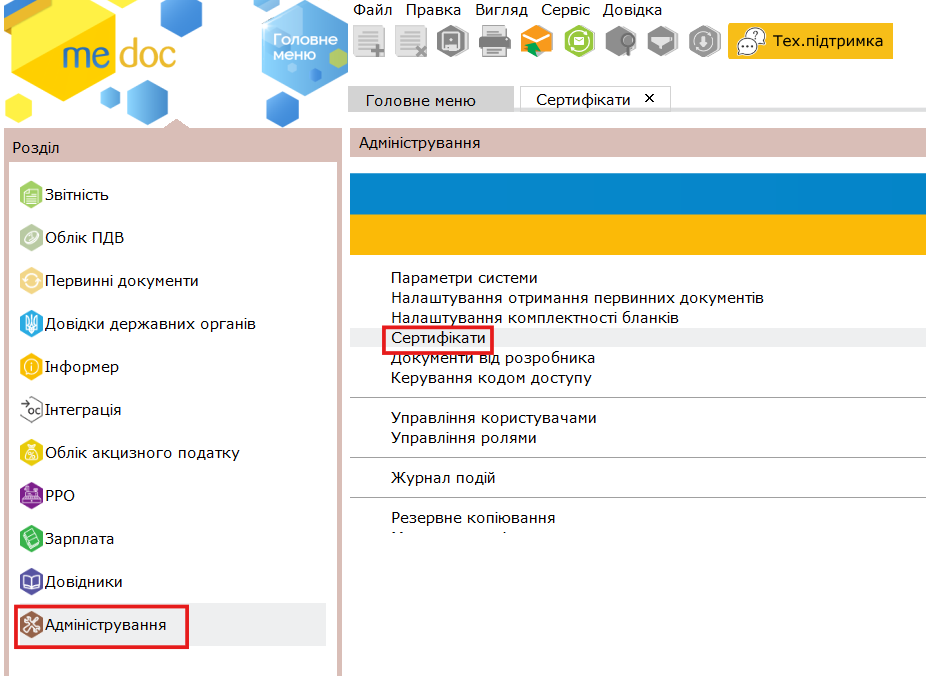The image size is (926, 676).
Task: Open the Вигляд menu
Action: pyautogui.click(x=501, y=10)
